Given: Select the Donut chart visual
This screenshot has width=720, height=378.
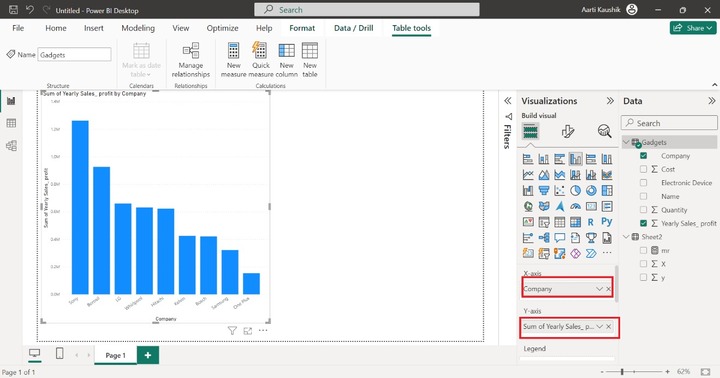Looking at the screenshot, I should [591, 191].
